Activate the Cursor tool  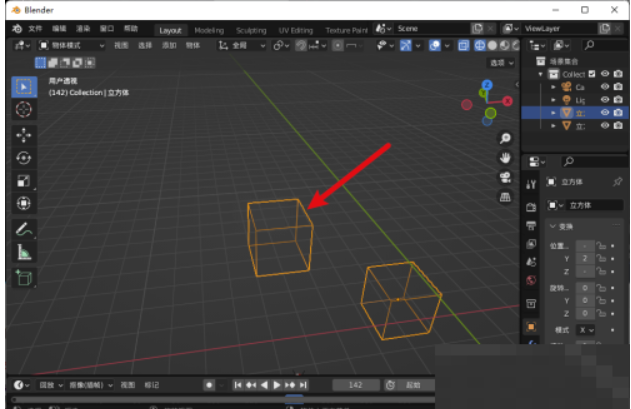[24, 110]
